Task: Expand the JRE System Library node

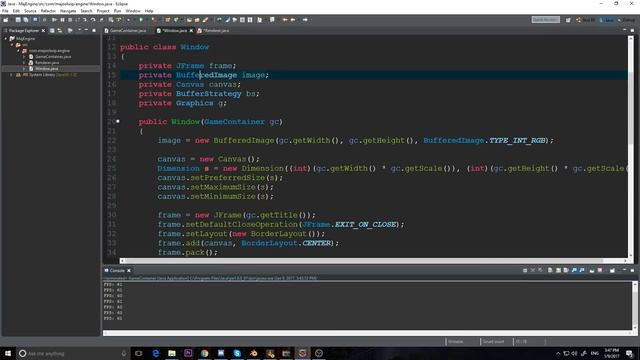Action: click(x=12, y=75)
